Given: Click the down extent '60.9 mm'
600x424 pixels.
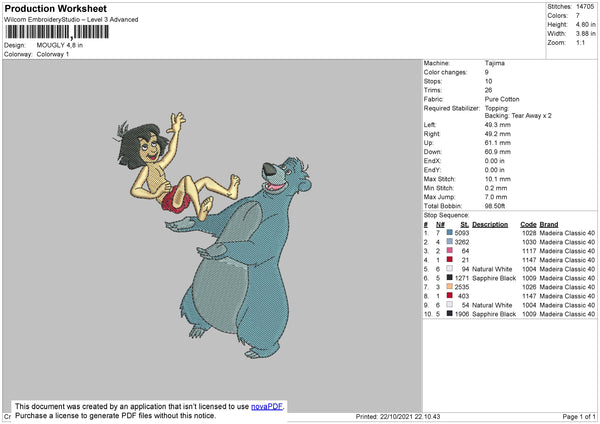Looking at the screenshot, I should click(497, 152).
